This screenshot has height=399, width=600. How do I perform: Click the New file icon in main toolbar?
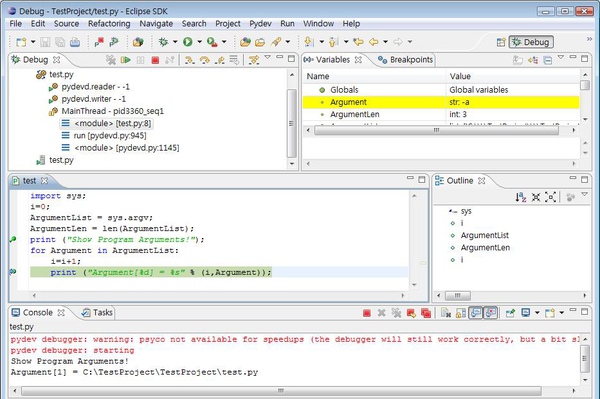[x=21, y=42]
